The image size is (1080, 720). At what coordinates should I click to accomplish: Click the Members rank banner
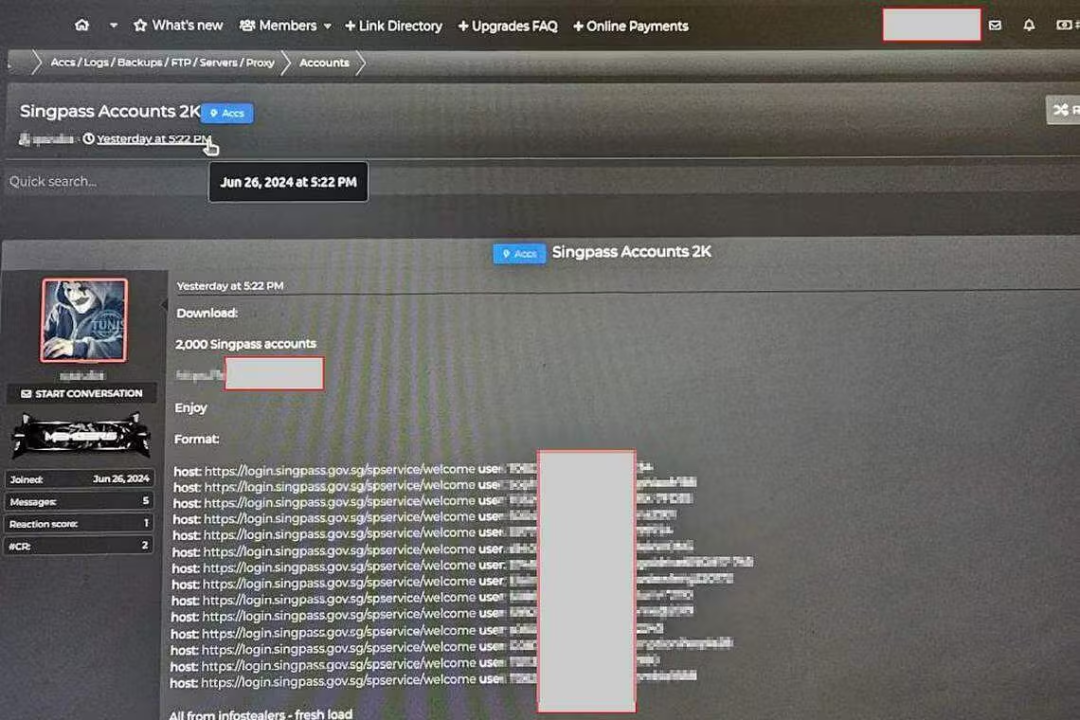click(x=81, y=436)
